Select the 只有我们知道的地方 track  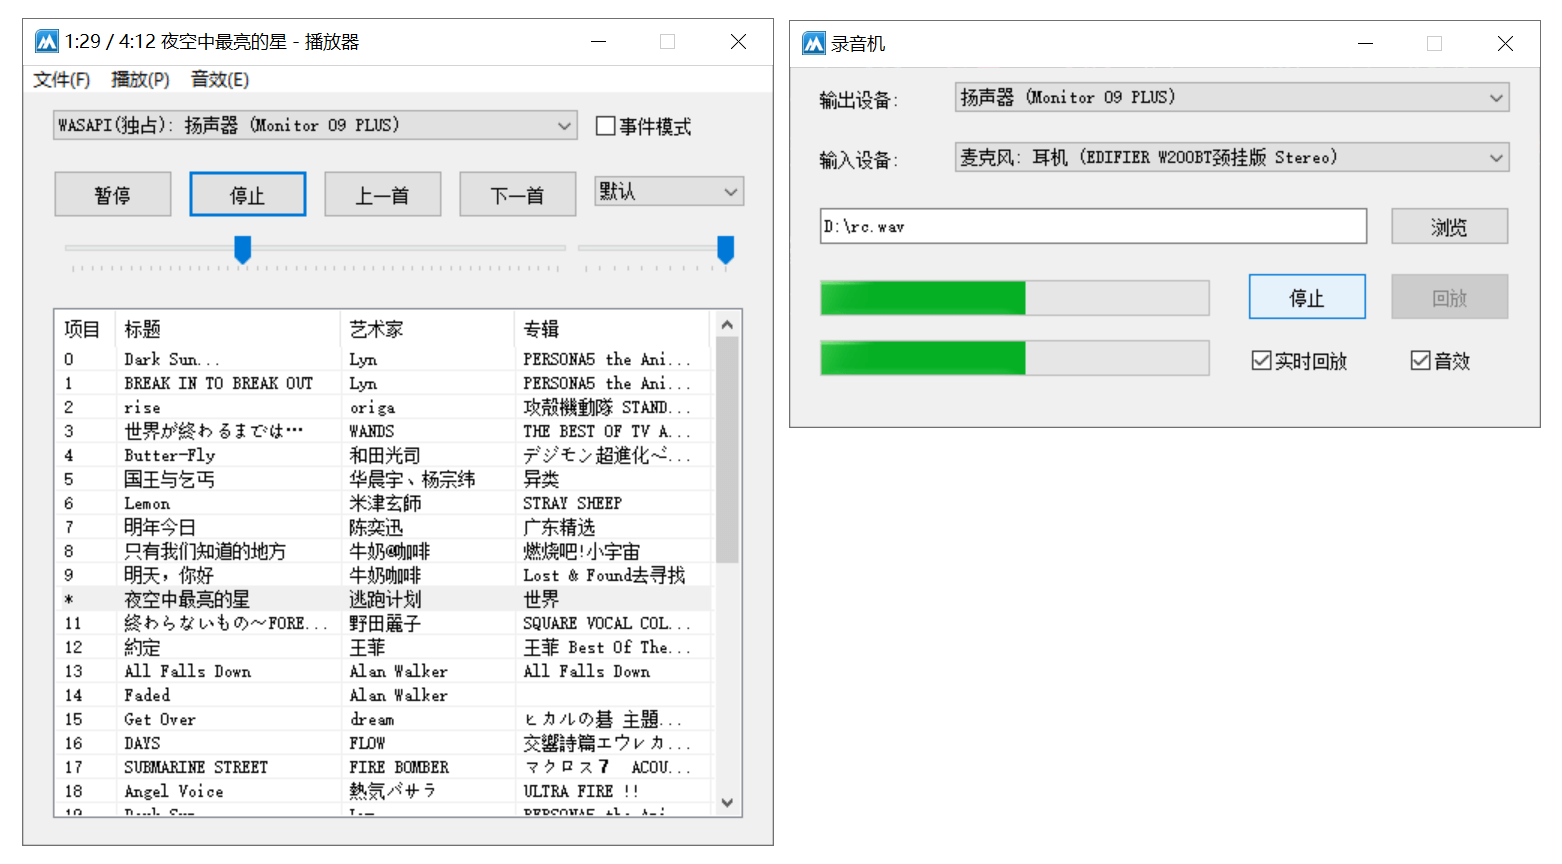pyautogui.click(x=205, y=551)
